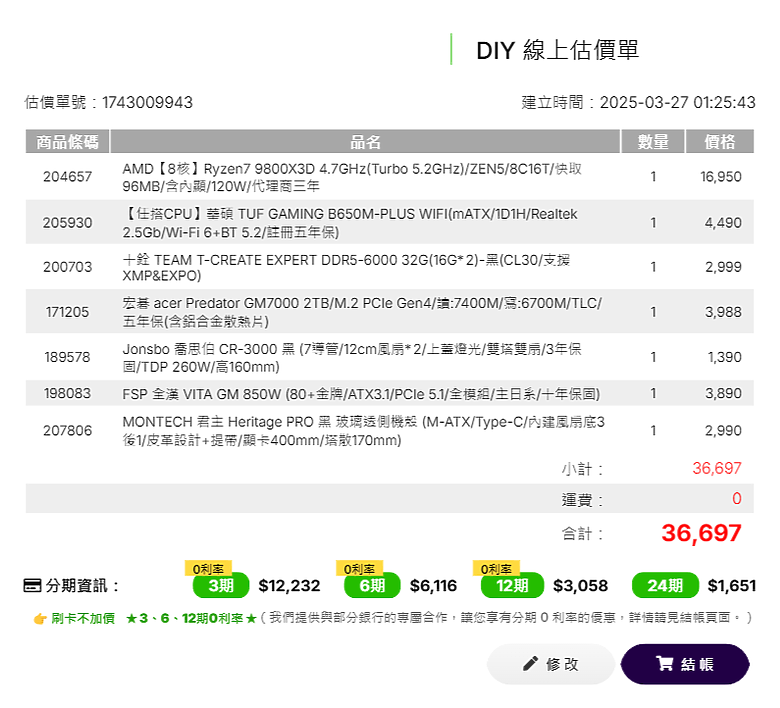Viewport: 780px width, 708px height.
Task: Click the installment amount $12,232
Action: [x=289, y=586]
